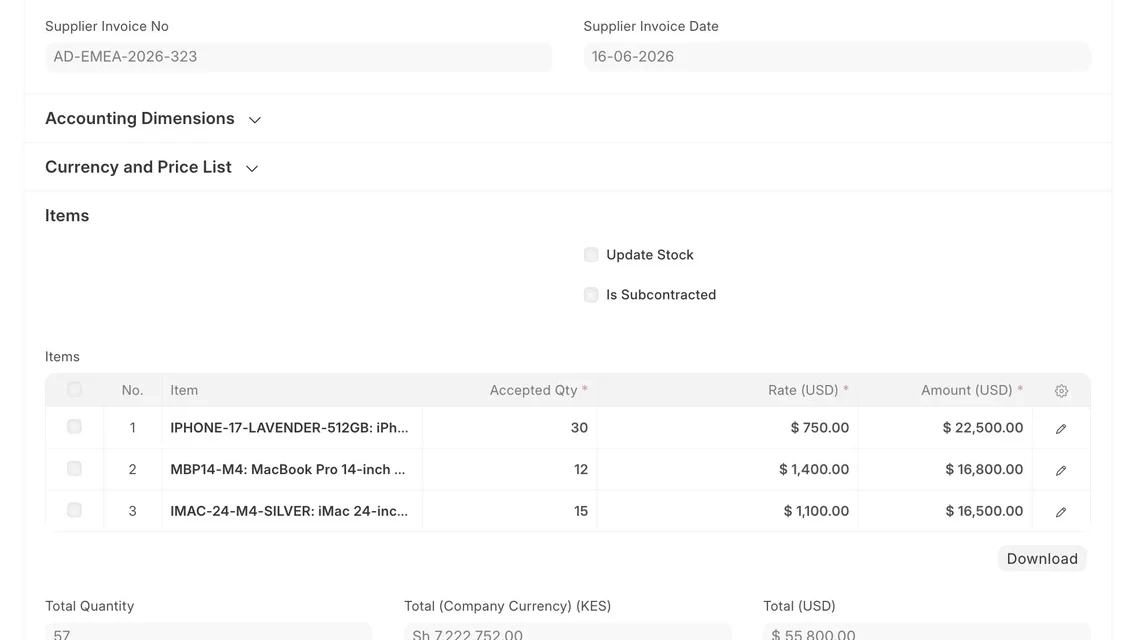Edit row 2 MBP14-M4 with pencil icon
1130x640 pixels.
click(x=1061, y=471)
